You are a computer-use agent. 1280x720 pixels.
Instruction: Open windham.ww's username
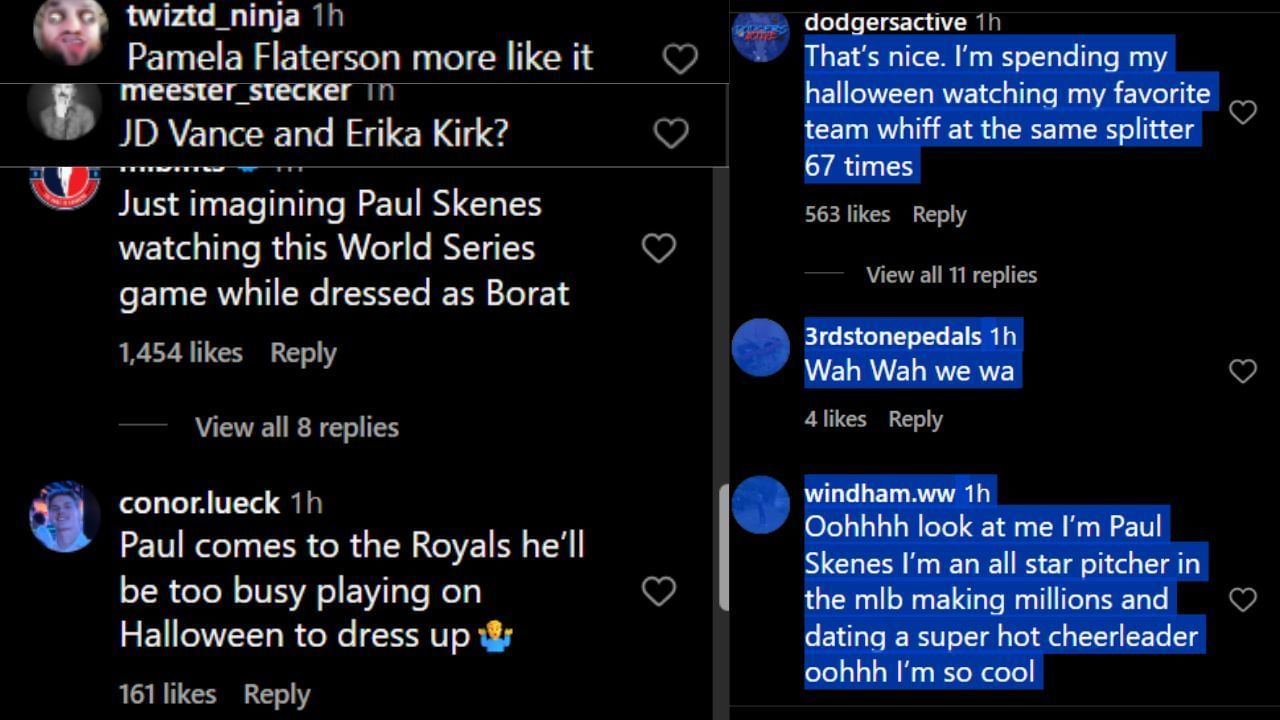coord(882,492)
